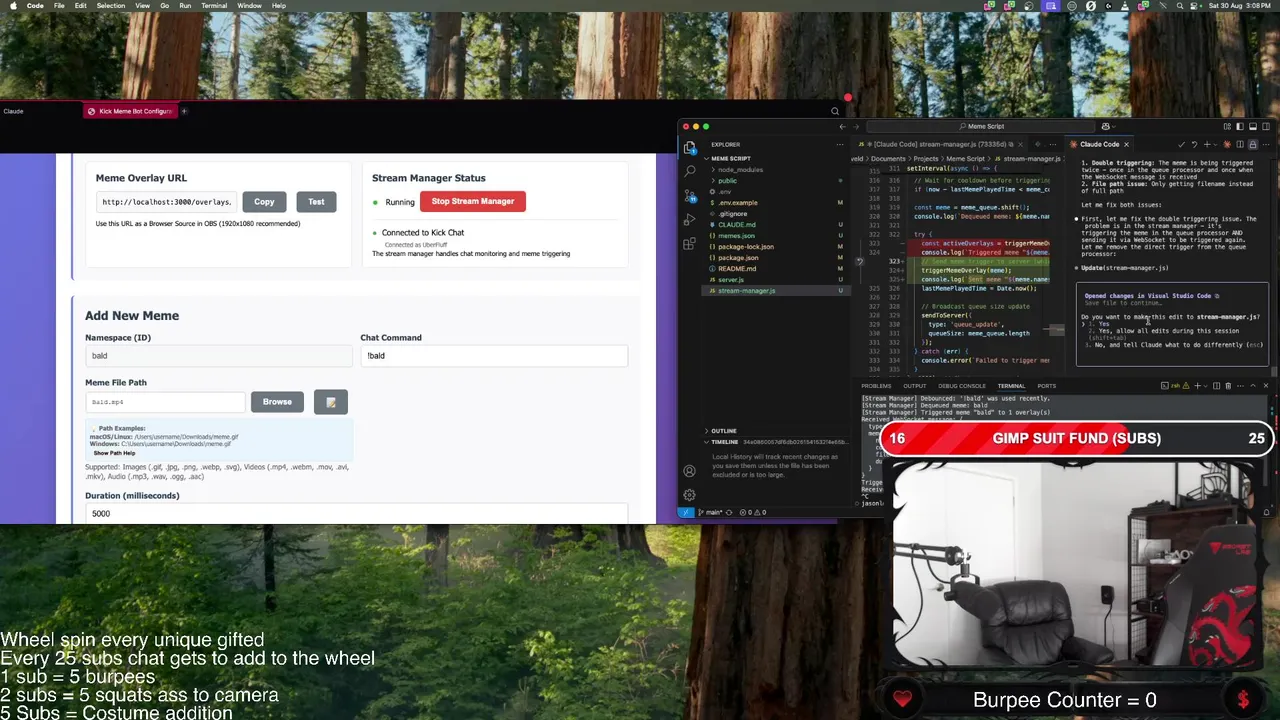Open the Source Control view in activity bar
Image resolution: width=1280 pixels, height=720 pixels.
[689, 195]
